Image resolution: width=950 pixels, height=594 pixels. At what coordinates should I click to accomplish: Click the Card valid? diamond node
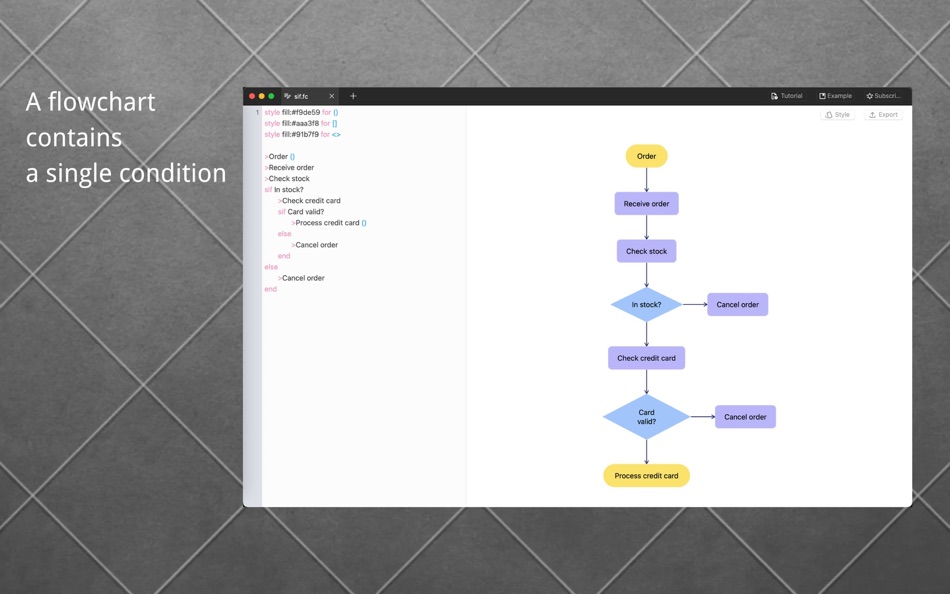[x=646, y=417]
